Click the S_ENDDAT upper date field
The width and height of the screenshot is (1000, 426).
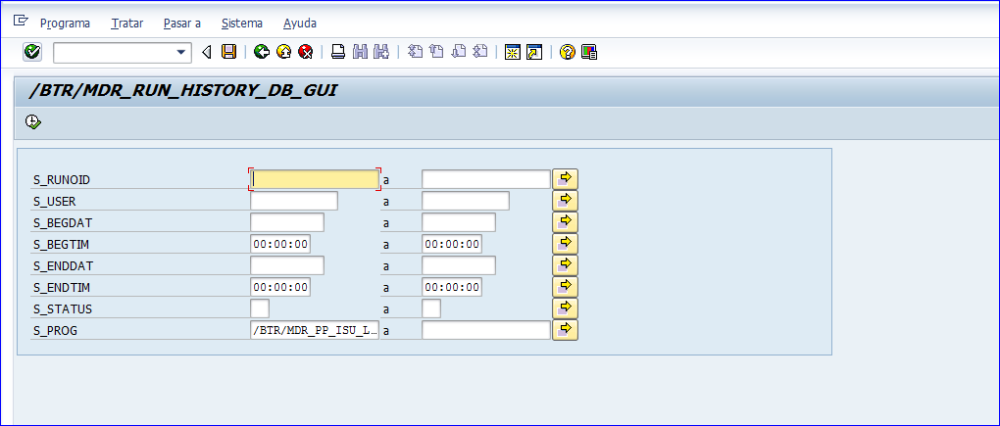tap(459, 265)
